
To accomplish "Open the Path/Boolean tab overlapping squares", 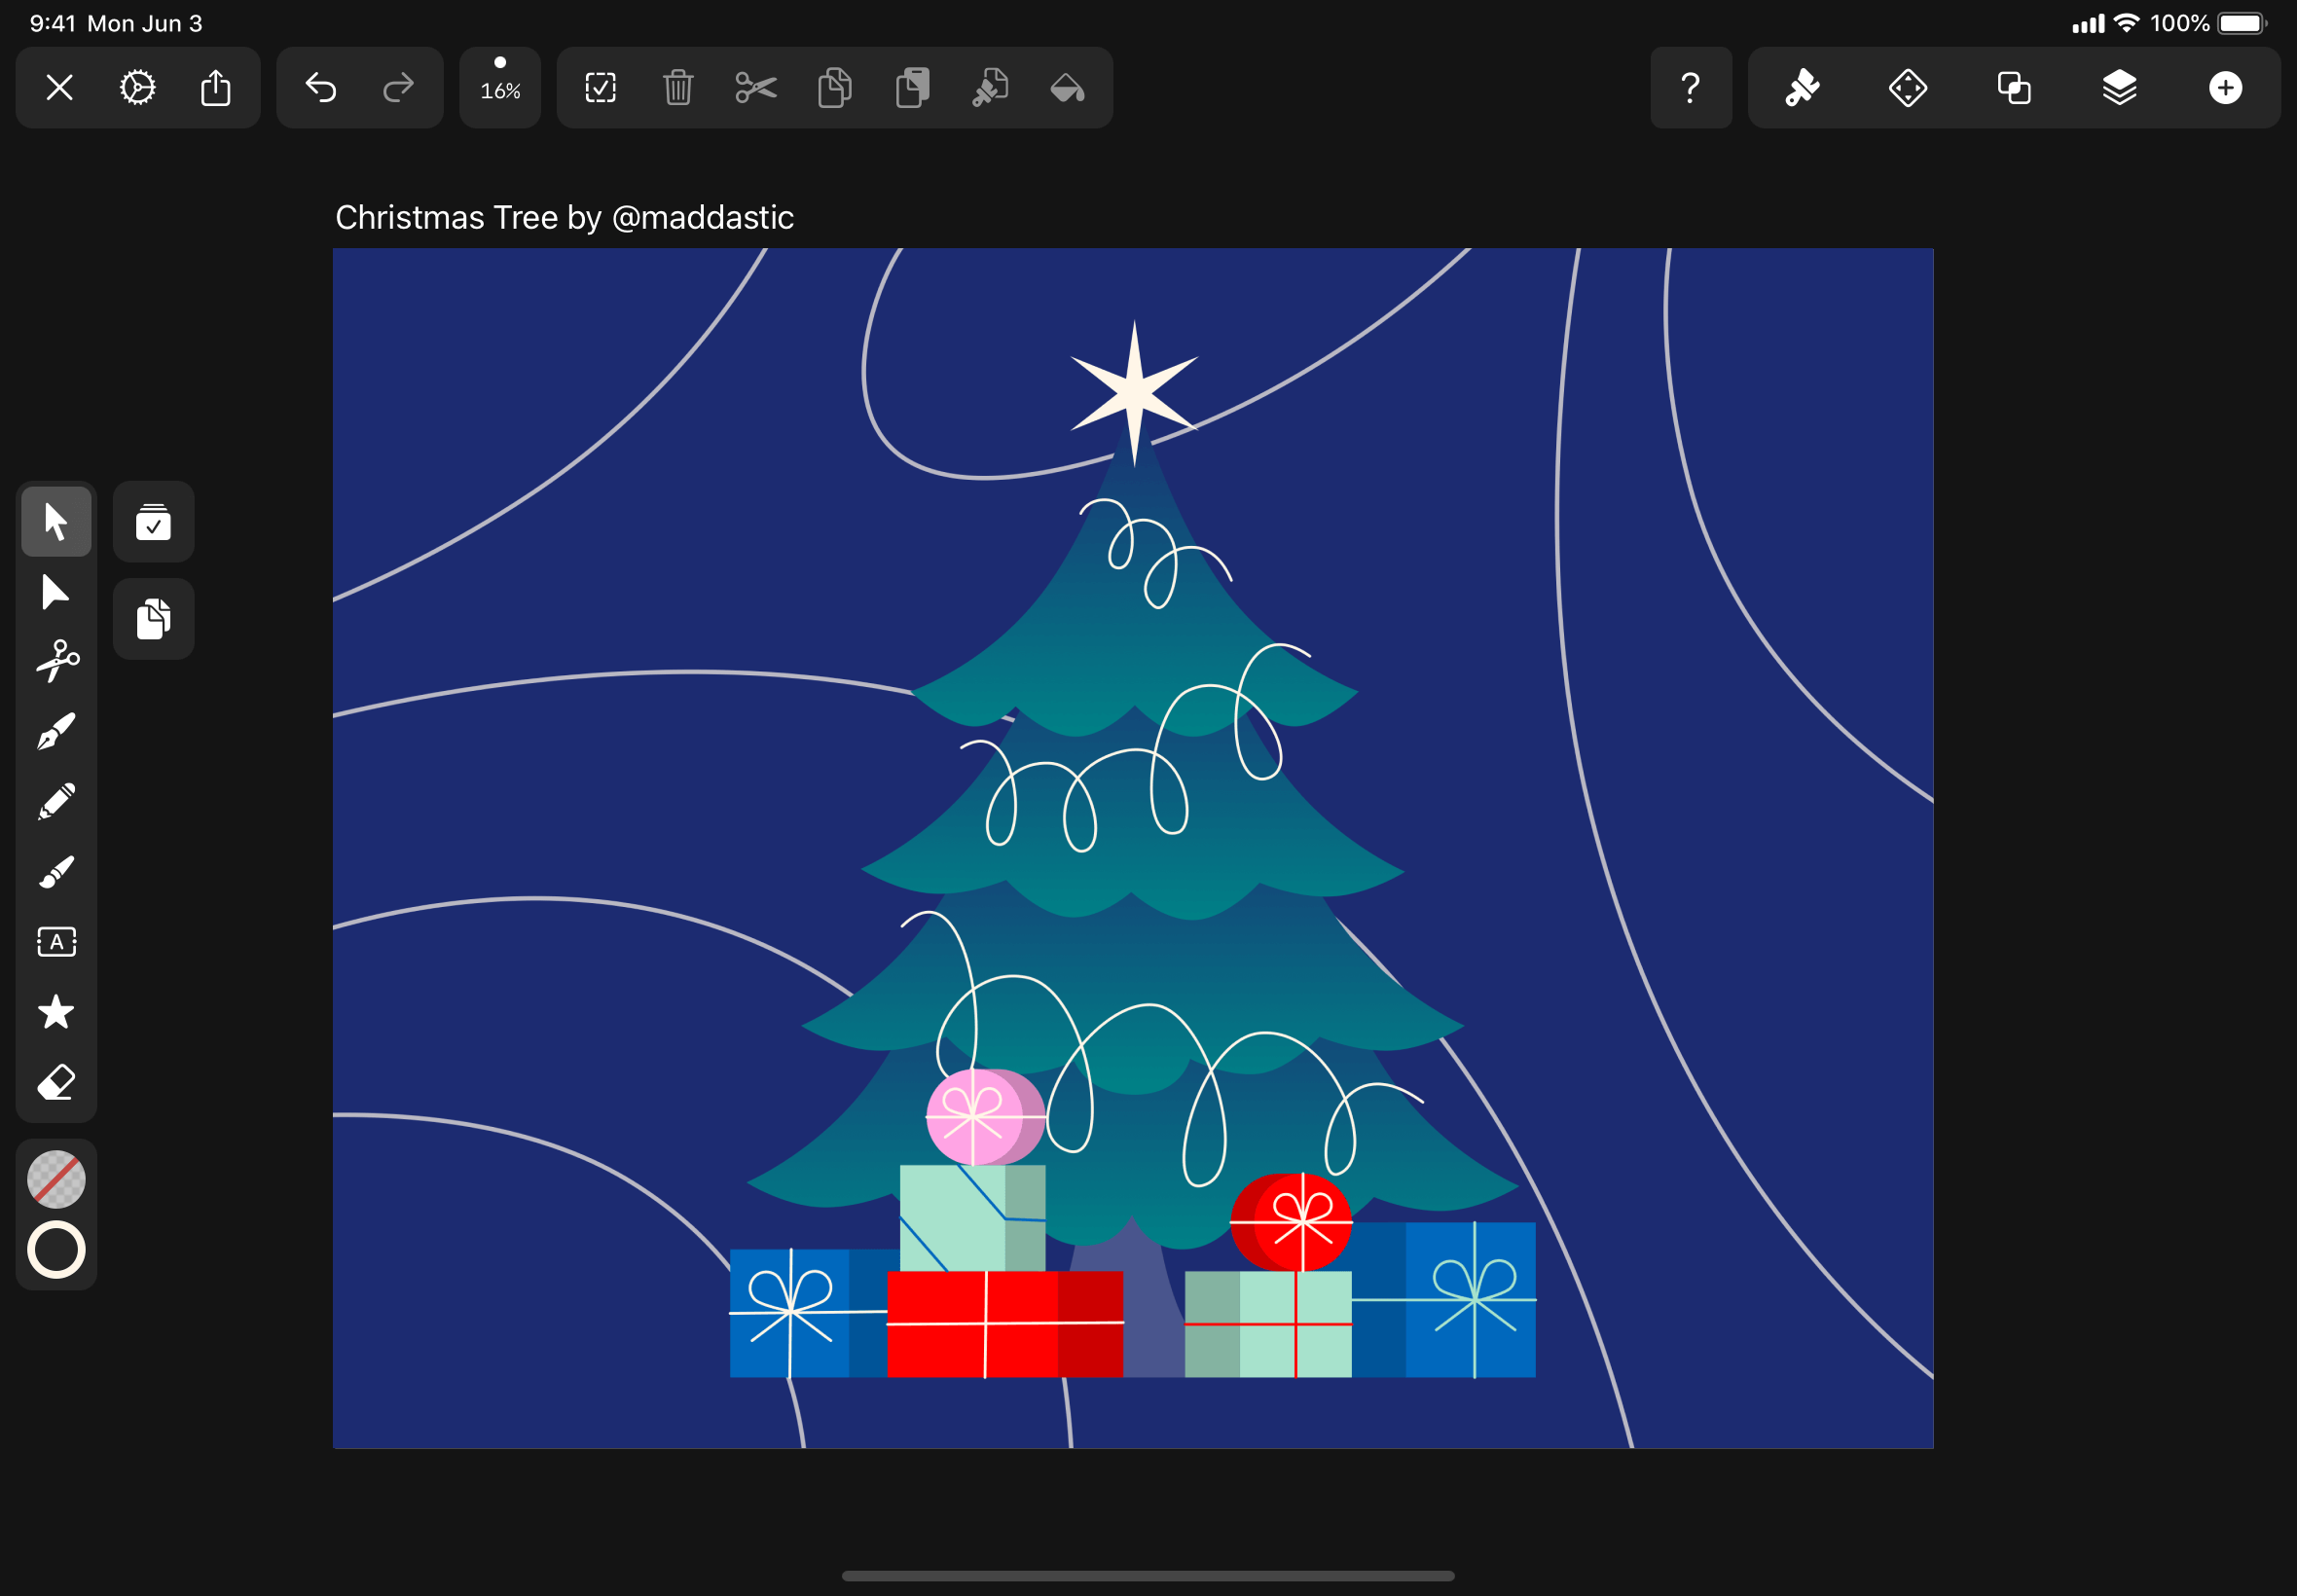I will (2014, 88).
